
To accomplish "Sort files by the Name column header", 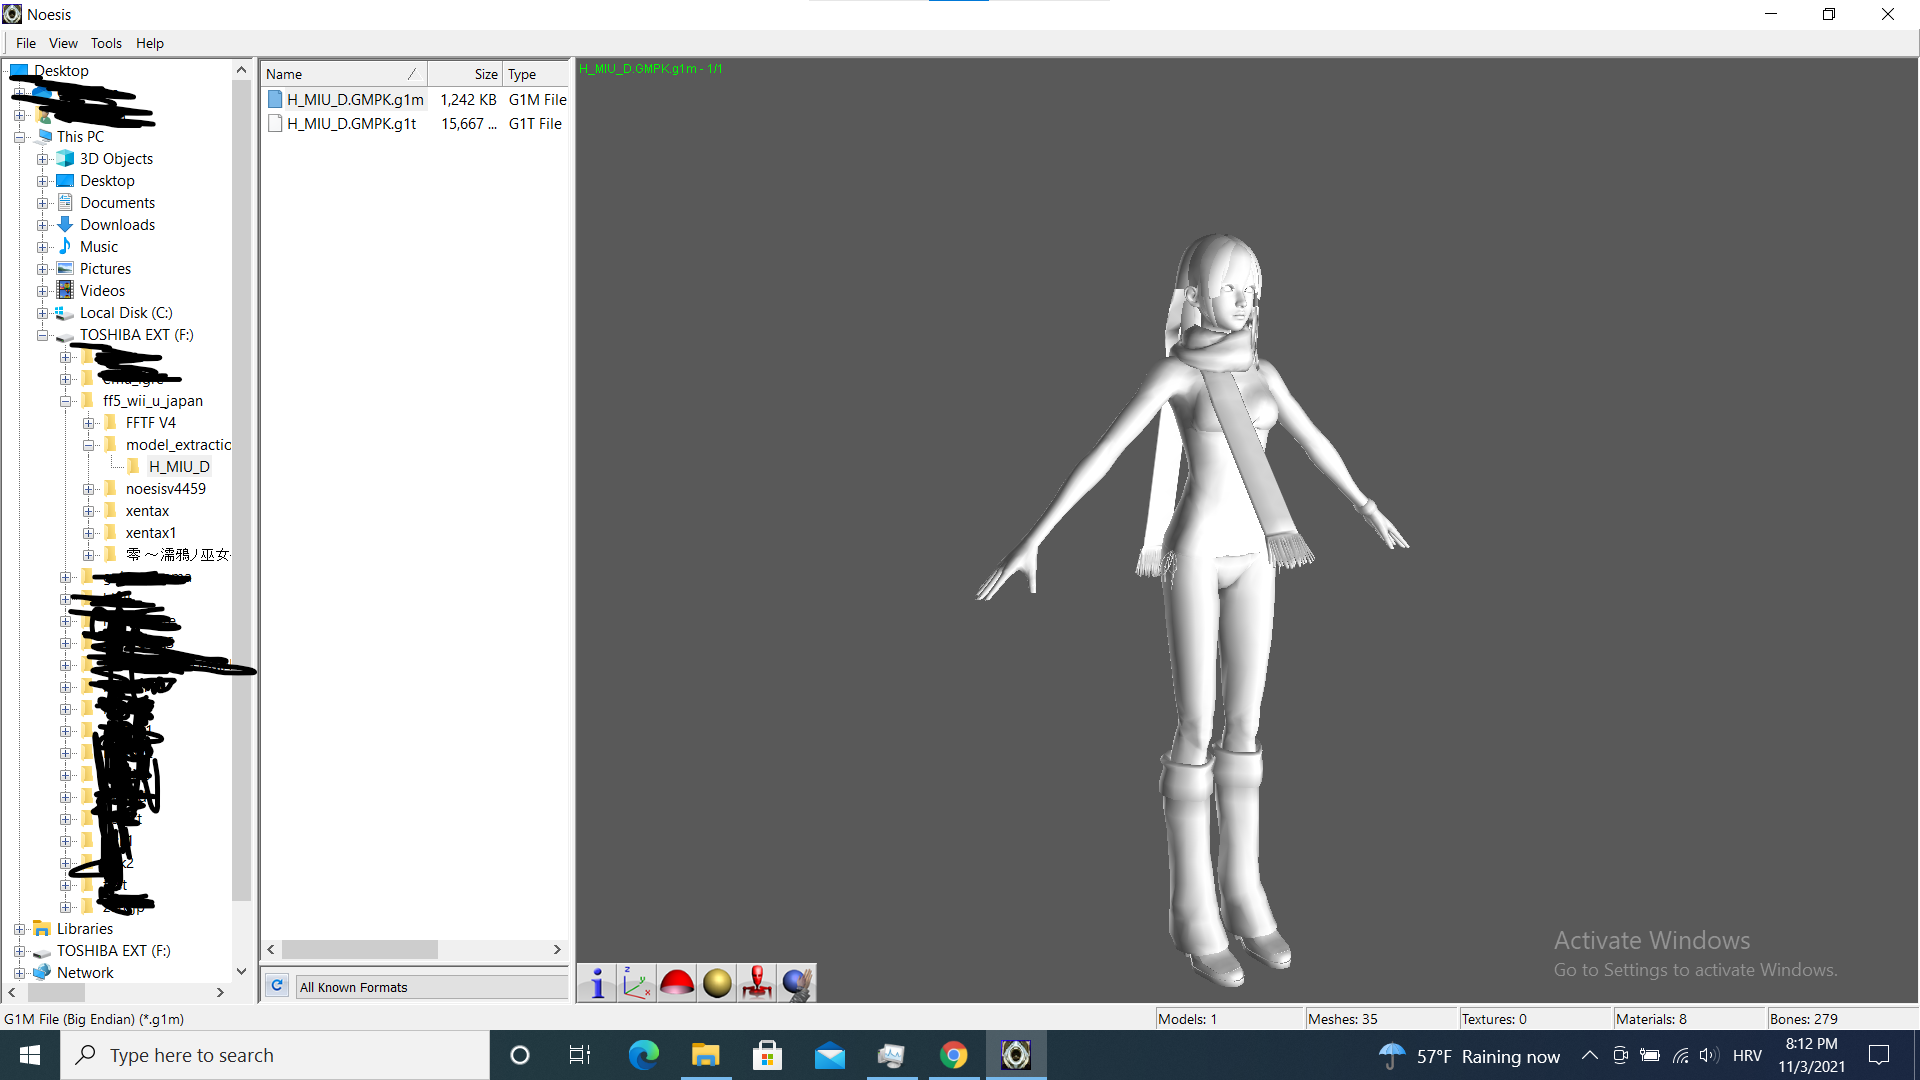I will tap(344, 74).
